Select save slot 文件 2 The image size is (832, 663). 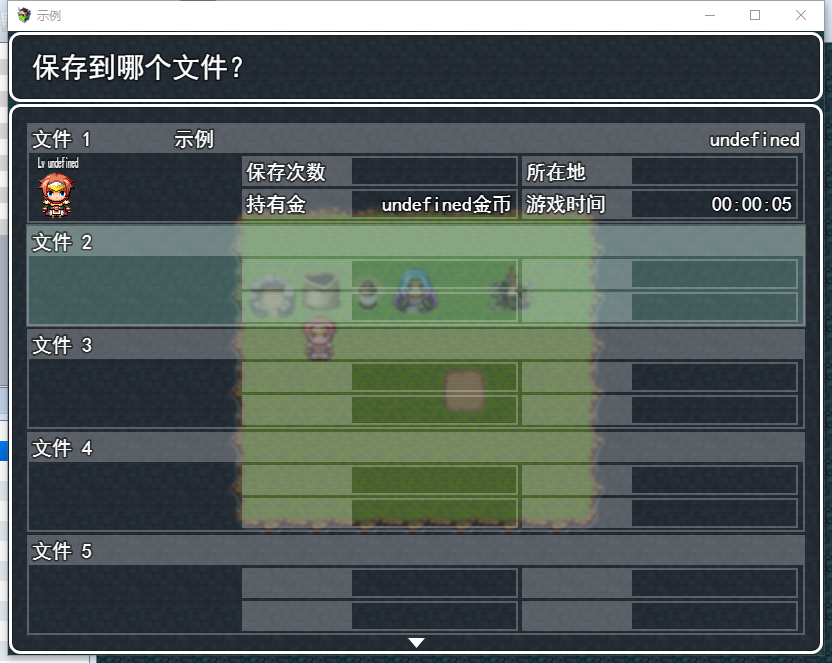[416, 276]
